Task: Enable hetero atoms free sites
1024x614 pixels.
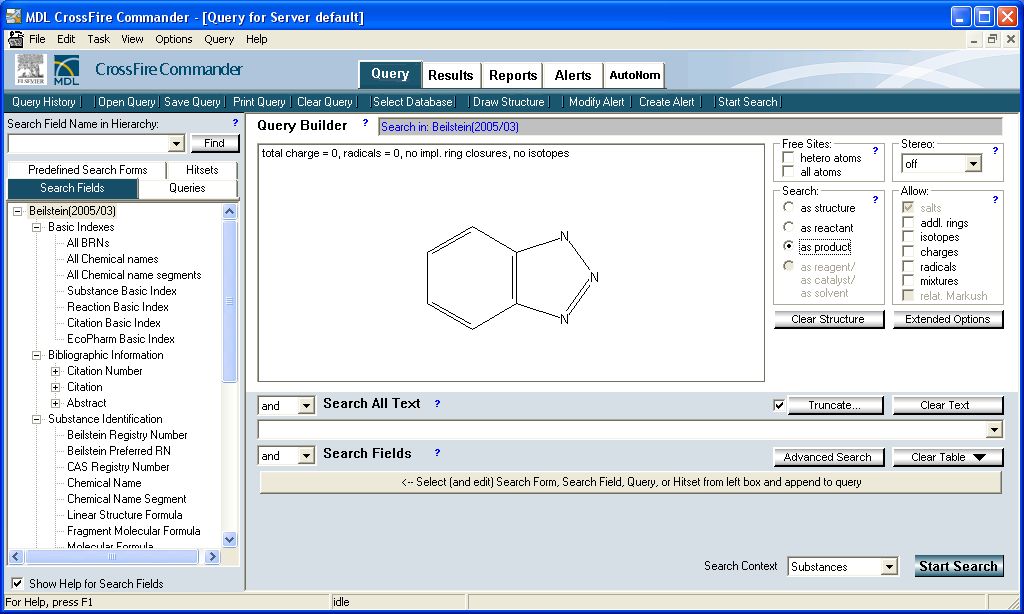Action: click(788, 157)
